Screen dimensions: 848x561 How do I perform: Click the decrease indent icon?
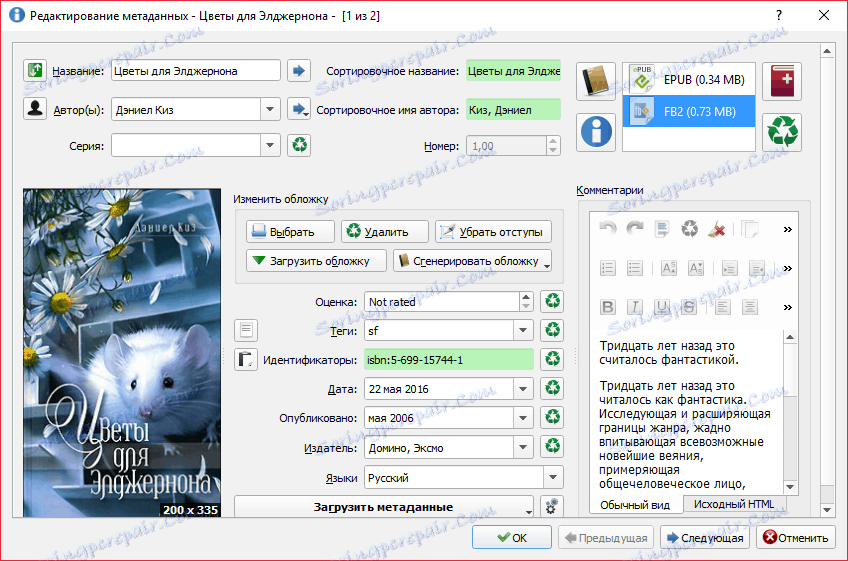tap(757, 268)
